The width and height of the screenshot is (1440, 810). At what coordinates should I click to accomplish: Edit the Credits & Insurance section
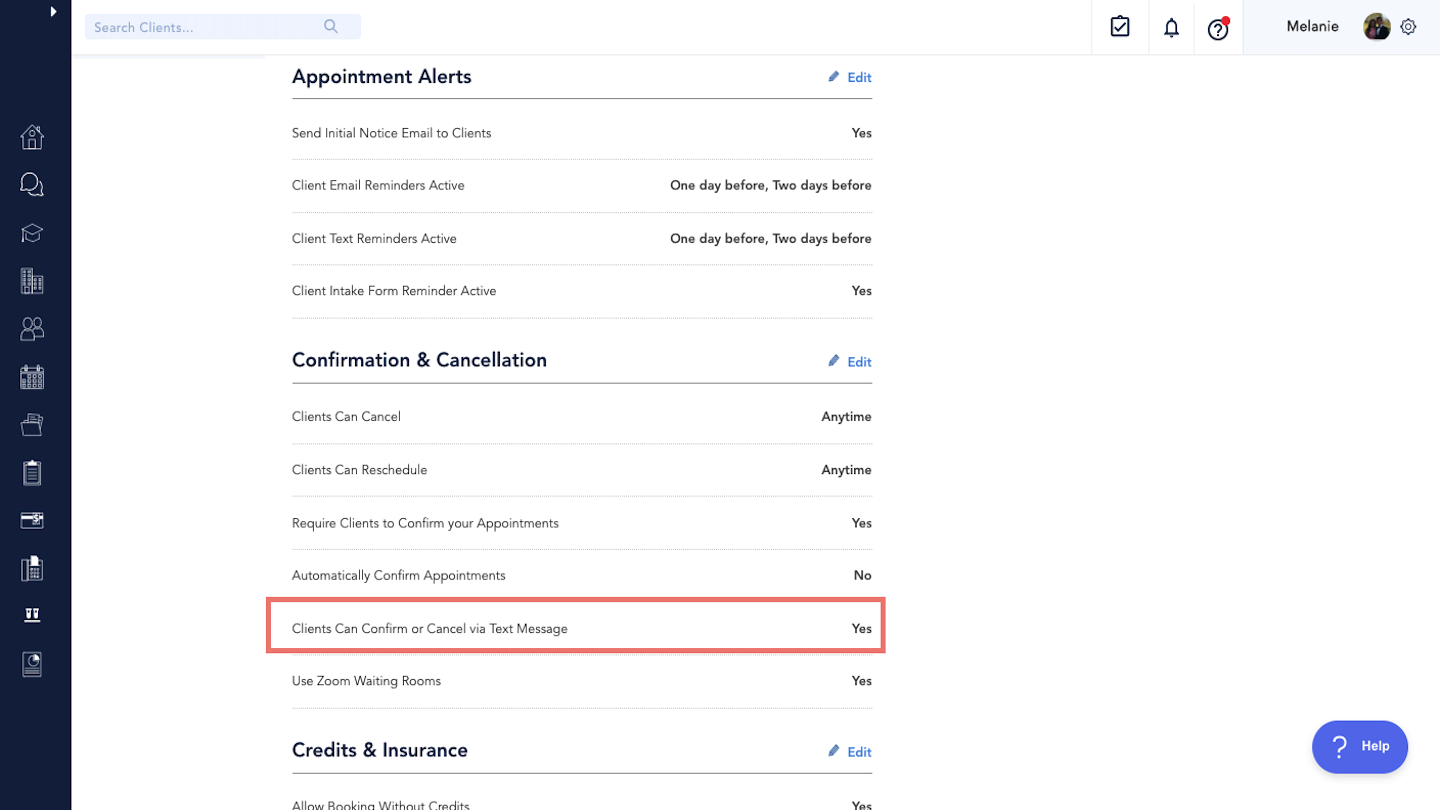point(850,752)
